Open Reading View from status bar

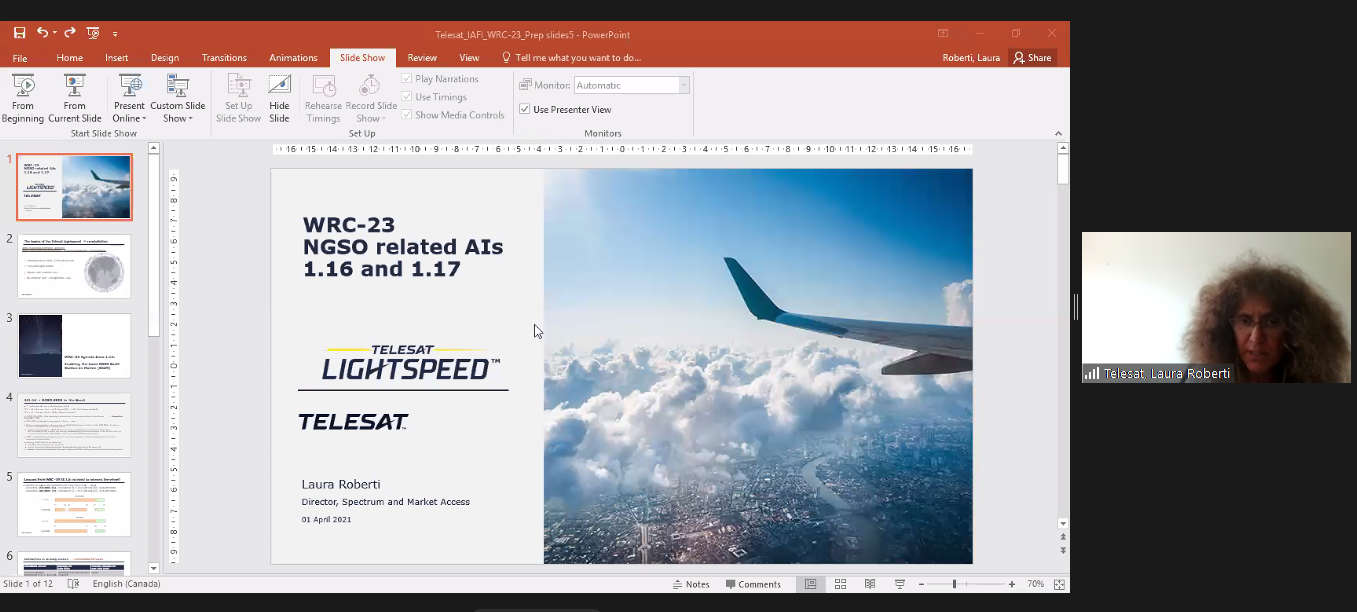click(870, 584)
